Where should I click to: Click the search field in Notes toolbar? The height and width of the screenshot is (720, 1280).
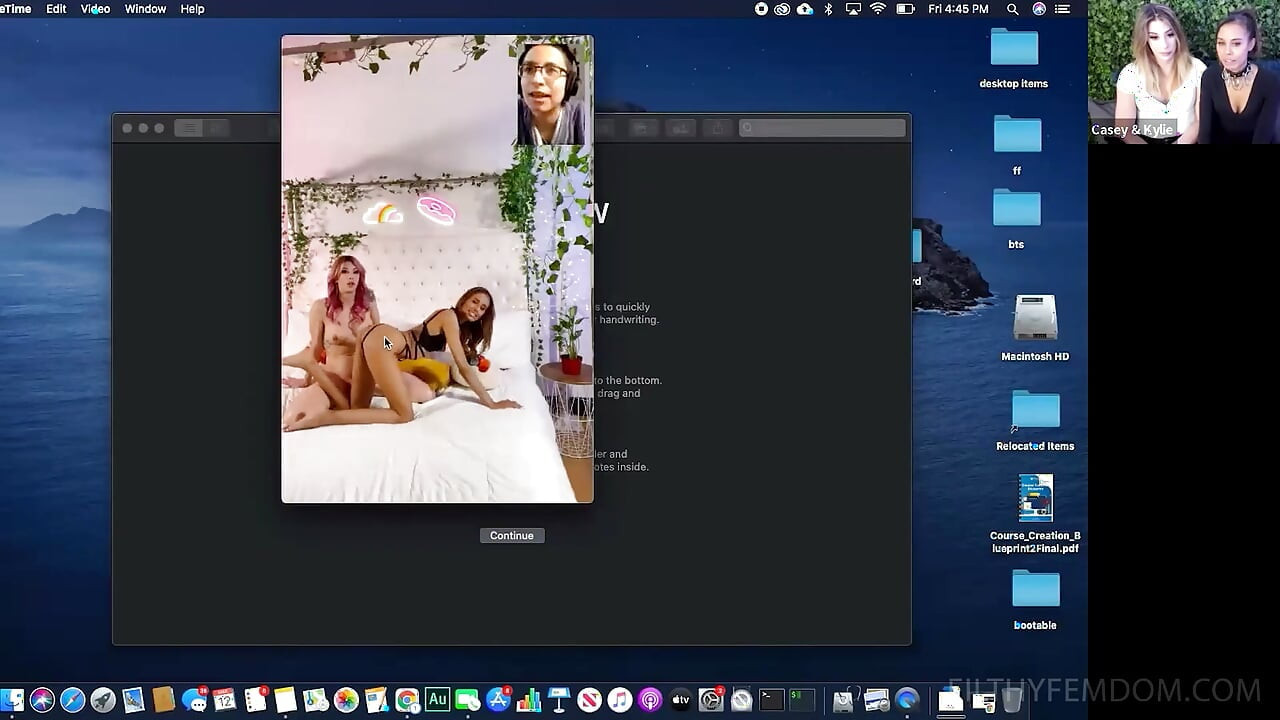click(x=822, y=128)
